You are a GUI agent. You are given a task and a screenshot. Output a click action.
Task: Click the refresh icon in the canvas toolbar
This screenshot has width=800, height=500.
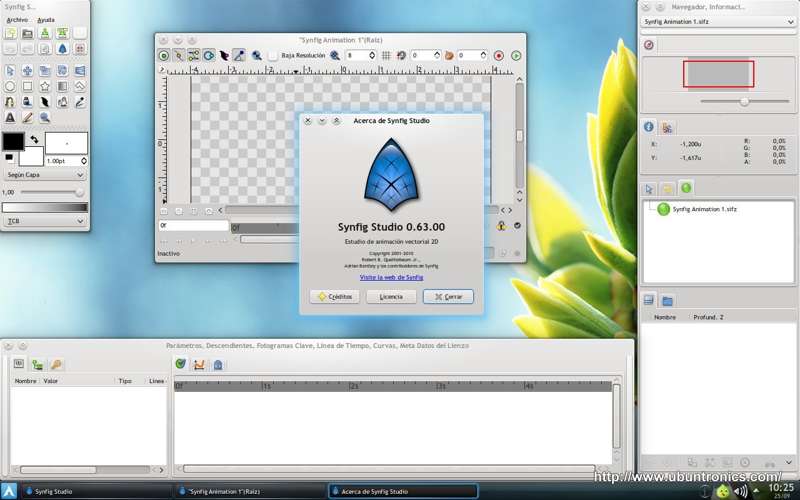click(x=402, y=56)
